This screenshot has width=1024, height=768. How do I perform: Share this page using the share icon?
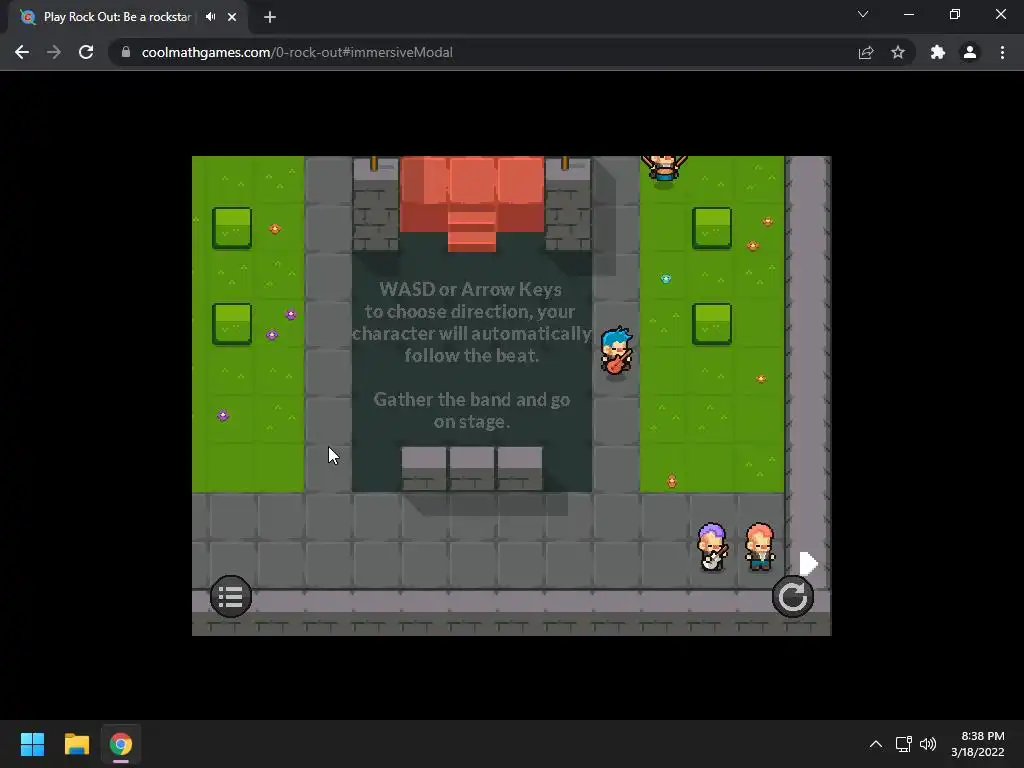coord(866,52)
